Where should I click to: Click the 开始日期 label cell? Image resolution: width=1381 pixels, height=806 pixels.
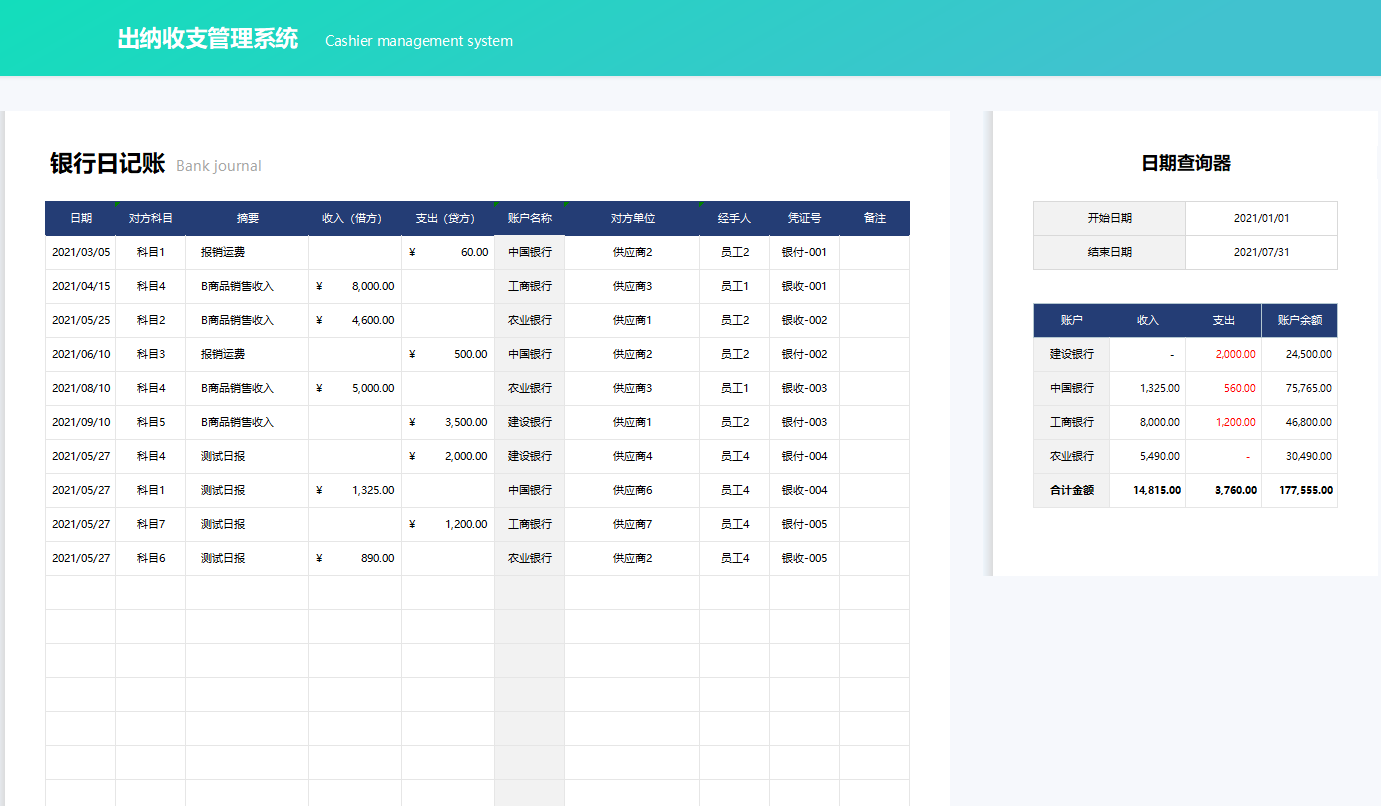point(1110,218)
